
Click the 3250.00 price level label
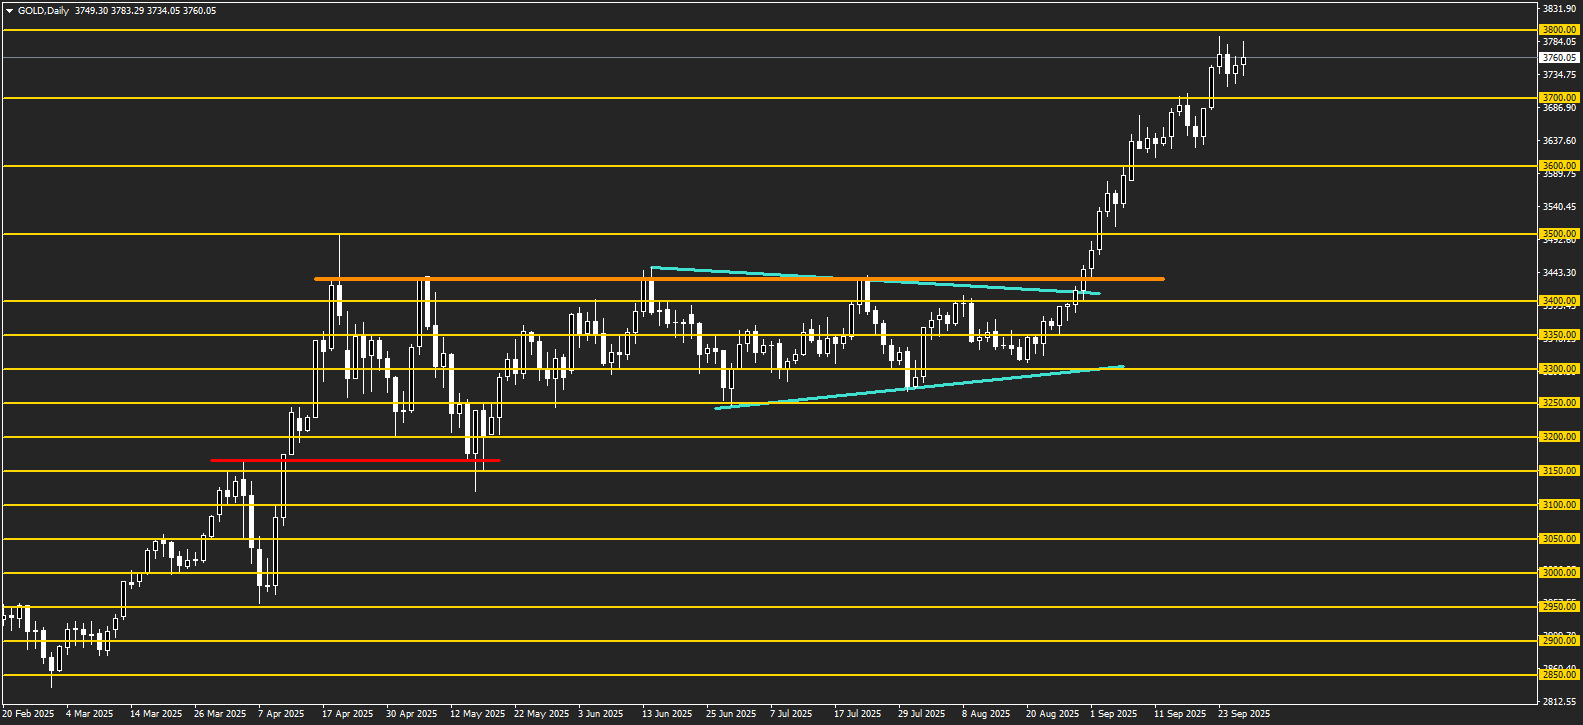[1560, 403]
